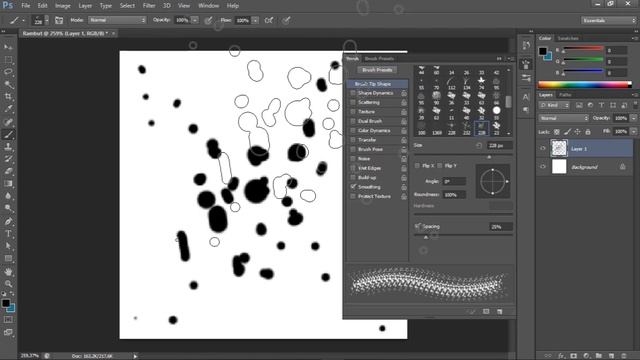Viewport: 640px width, 360px height.
Task: Open the File menu
Action: 26,6
